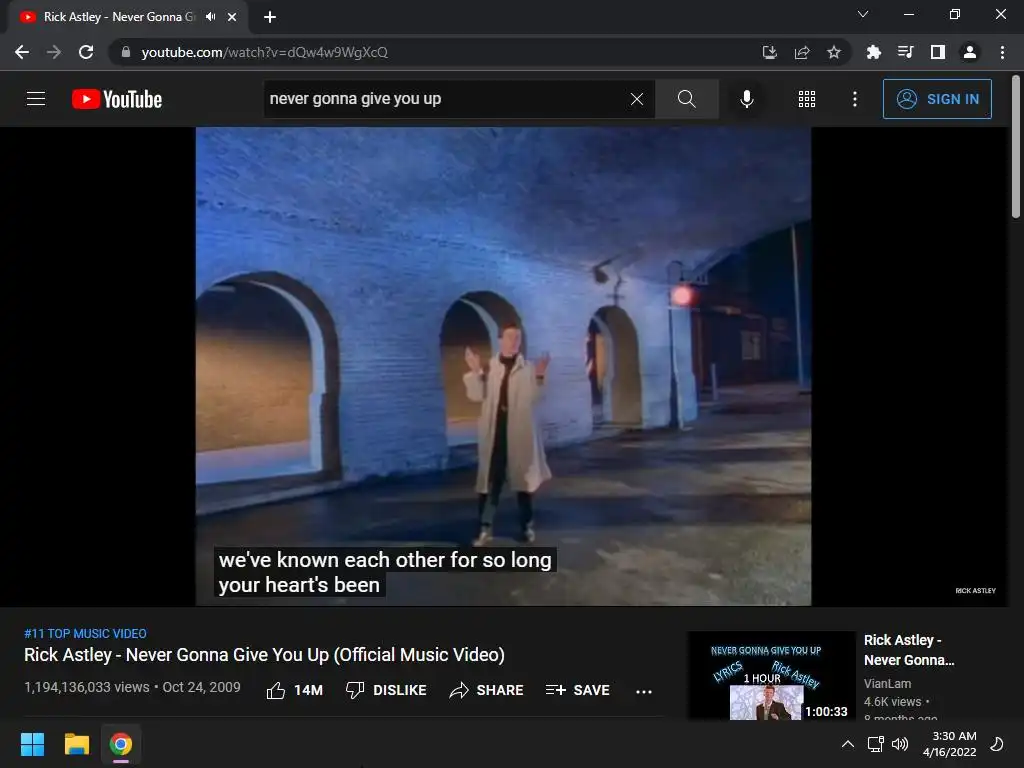Reload the YouTube page
Viewport: 1024px width, 768px height.
(86, 52)
